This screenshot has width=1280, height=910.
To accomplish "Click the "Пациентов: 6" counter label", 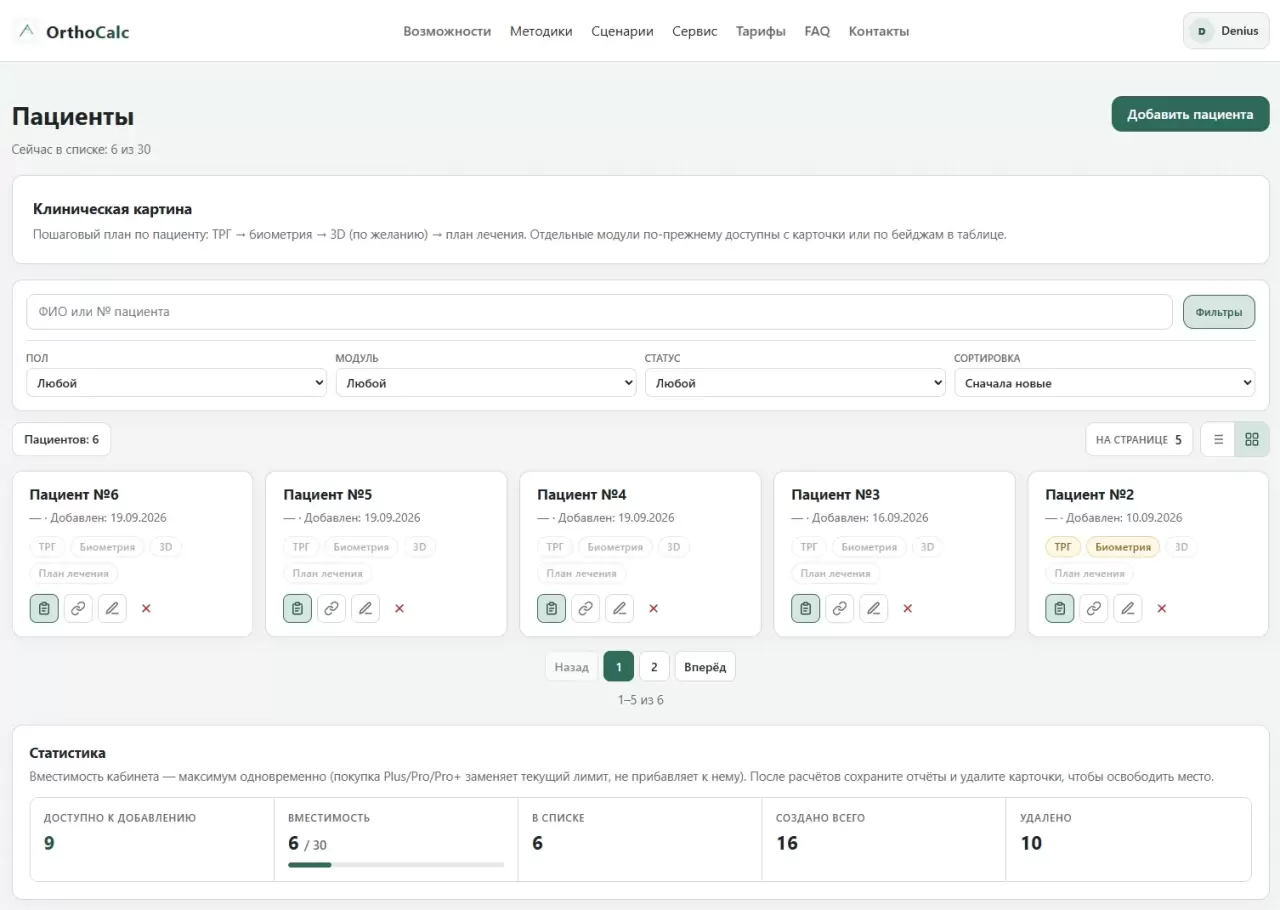I will [62, 439].
